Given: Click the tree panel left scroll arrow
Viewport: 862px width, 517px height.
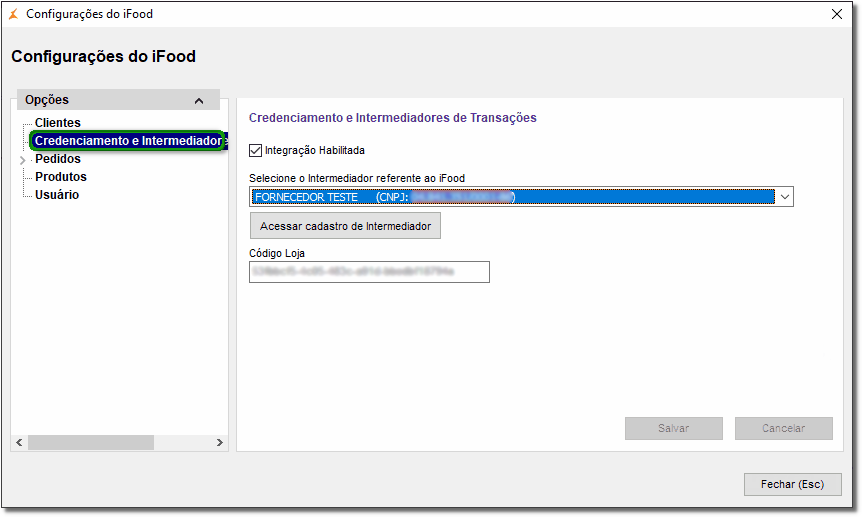Looking at the screenshot, I should (19, 442).
